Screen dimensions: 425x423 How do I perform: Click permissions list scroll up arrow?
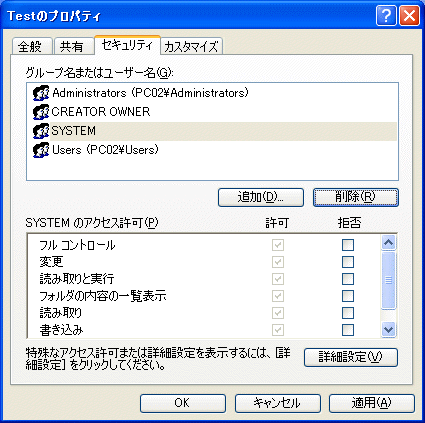click(388, 242)
